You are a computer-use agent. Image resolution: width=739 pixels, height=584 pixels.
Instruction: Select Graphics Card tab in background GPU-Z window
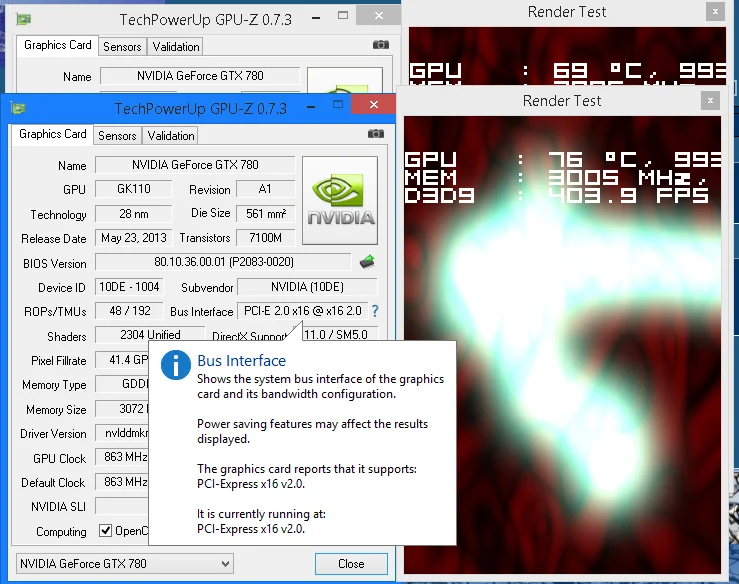[57, 45]
